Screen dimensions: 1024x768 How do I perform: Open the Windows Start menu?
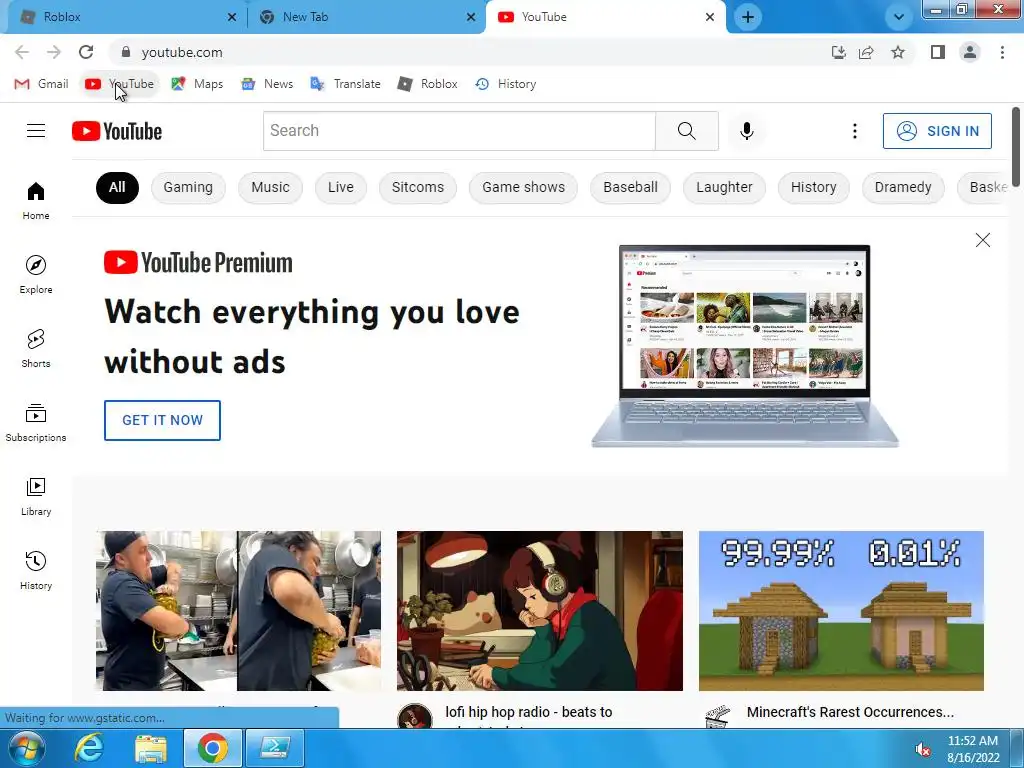pyautogui.click(x=26, y=749)
